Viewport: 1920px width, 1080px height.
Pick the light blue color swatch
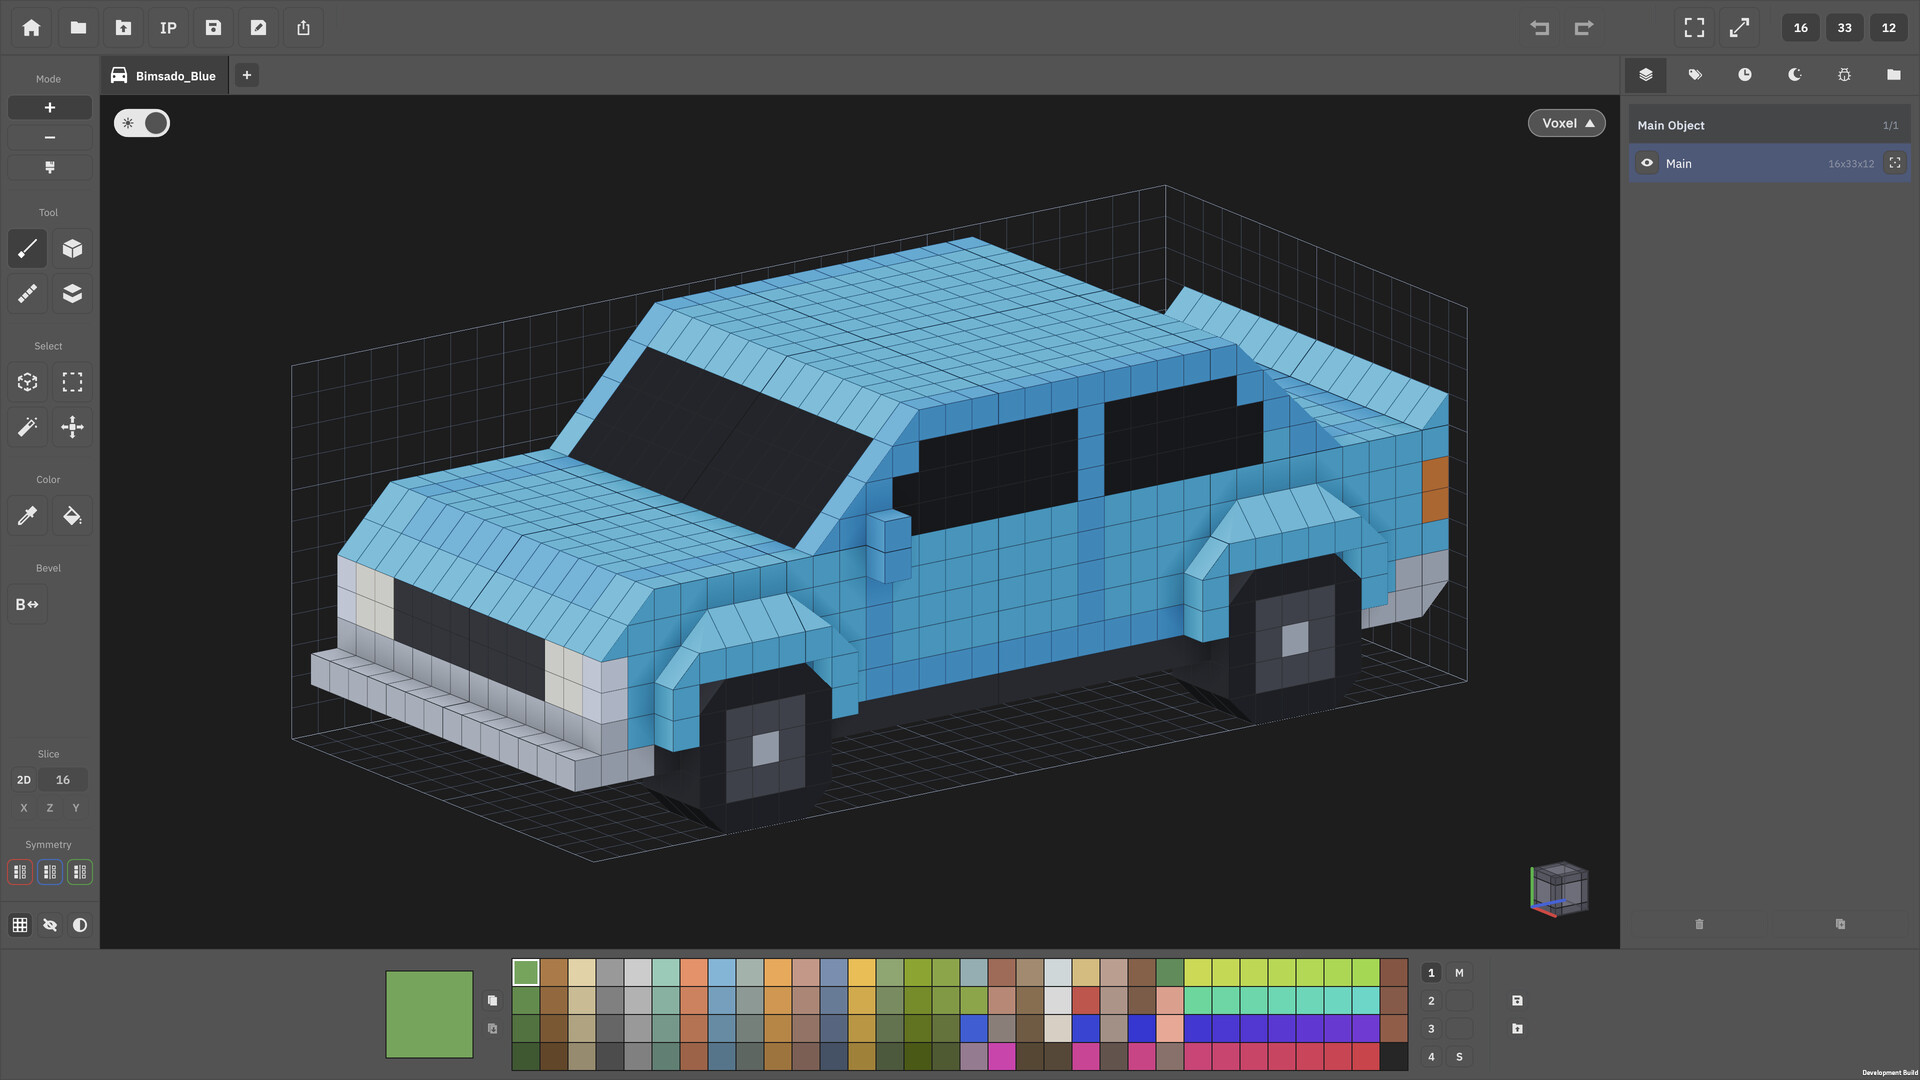pyautogui.click(x=722, y=973)
